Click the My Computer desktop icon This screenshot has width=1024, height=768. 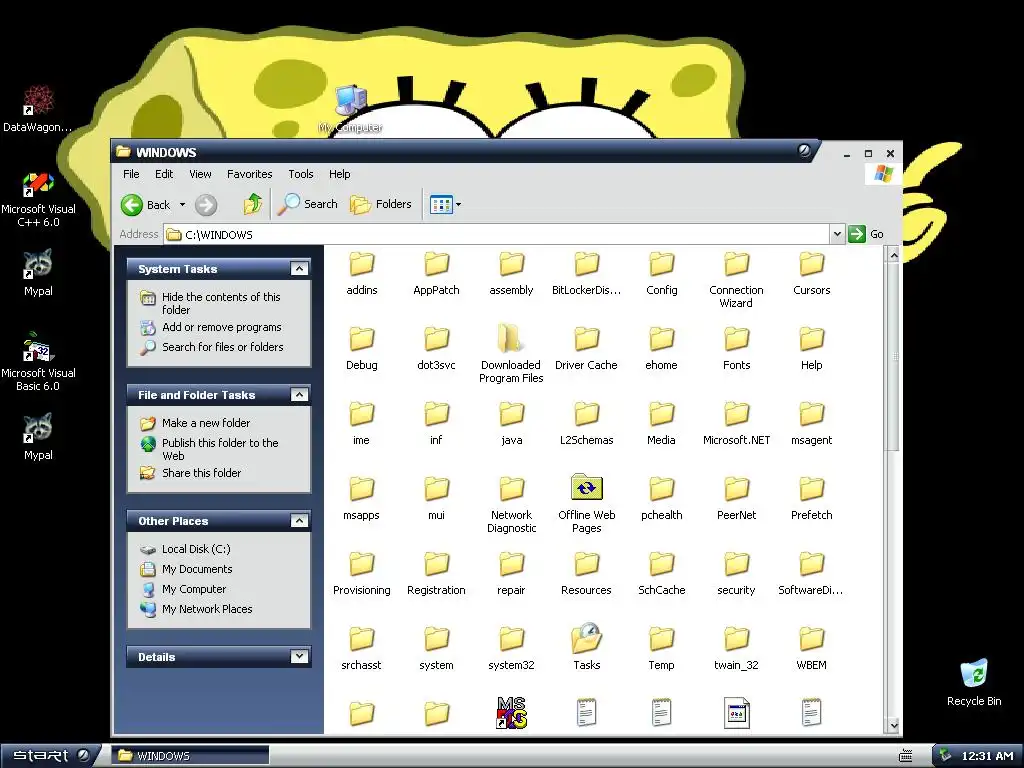pos(351,109)
